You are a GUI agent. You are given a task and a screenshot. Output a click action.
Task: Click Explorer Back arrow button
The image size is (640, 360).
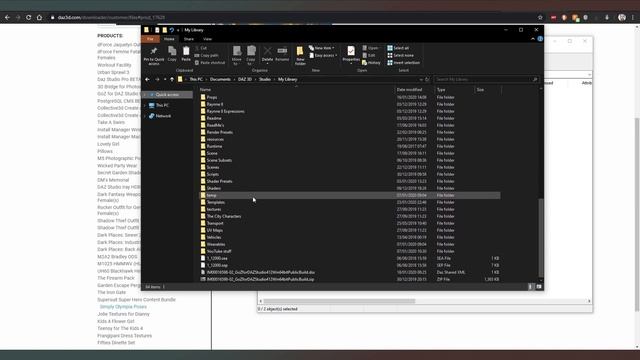[x=147, y=80]
